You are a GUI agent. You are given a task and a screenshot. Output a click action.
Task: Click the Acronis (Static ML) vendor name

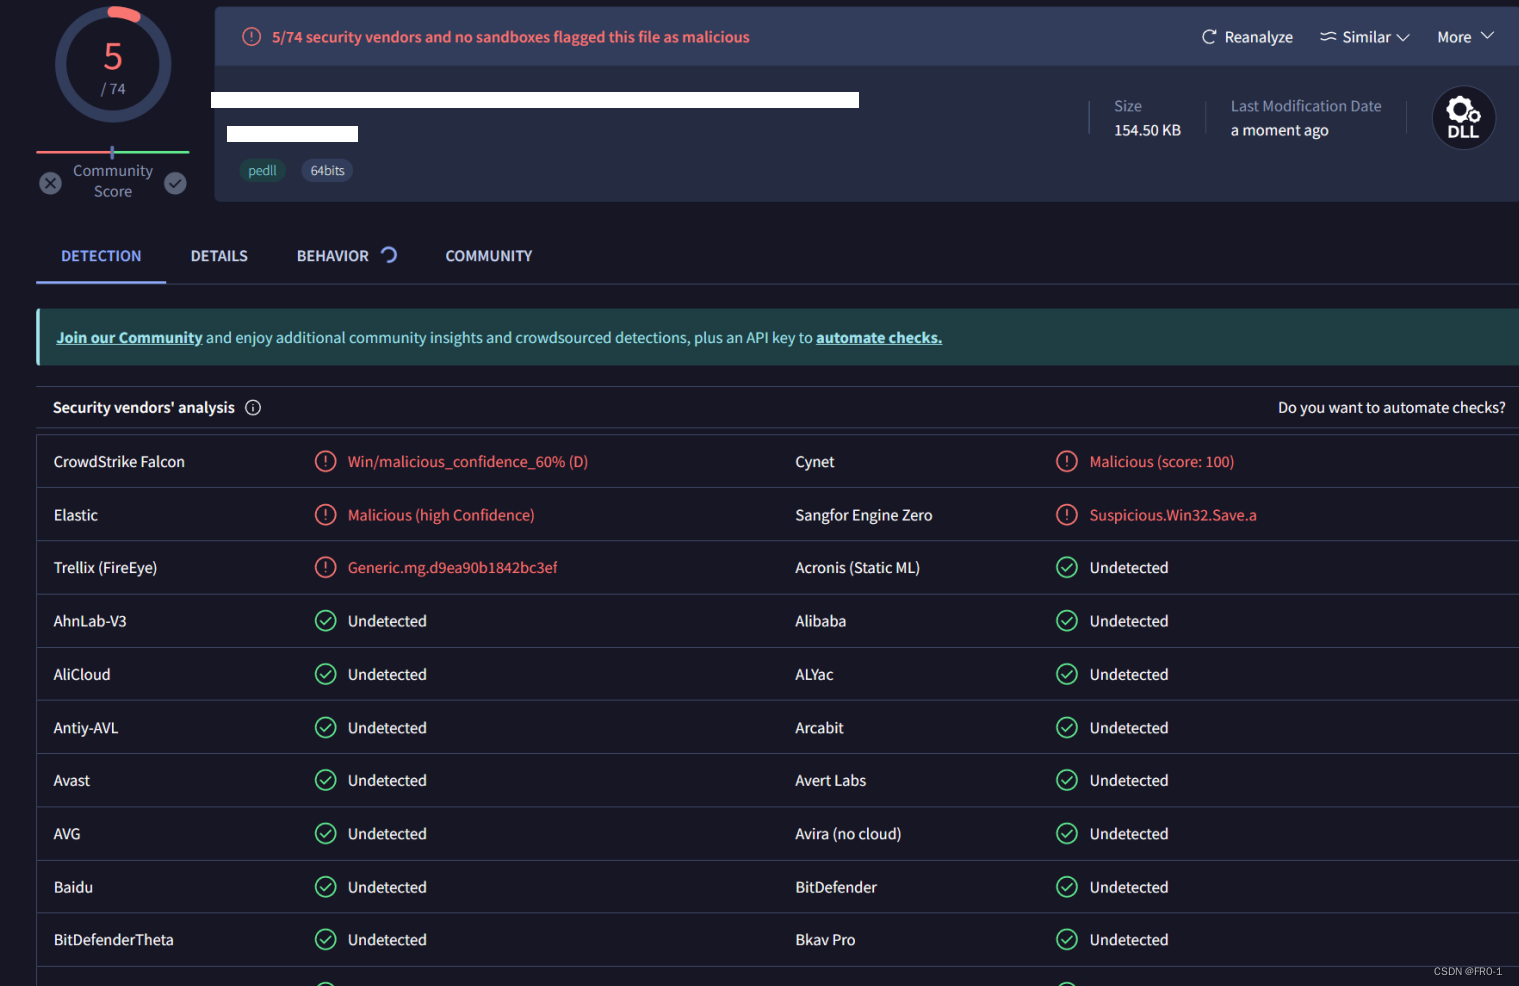857,568
